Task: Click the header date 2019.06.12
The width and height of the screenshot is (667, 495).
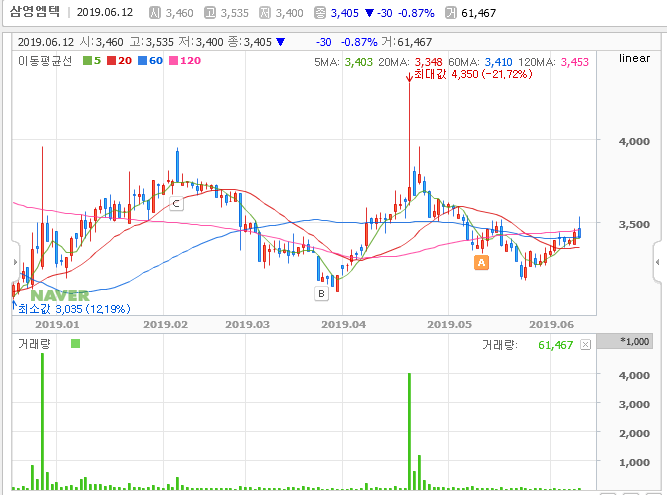Action: pyautogui.click(x=105, y=12)
